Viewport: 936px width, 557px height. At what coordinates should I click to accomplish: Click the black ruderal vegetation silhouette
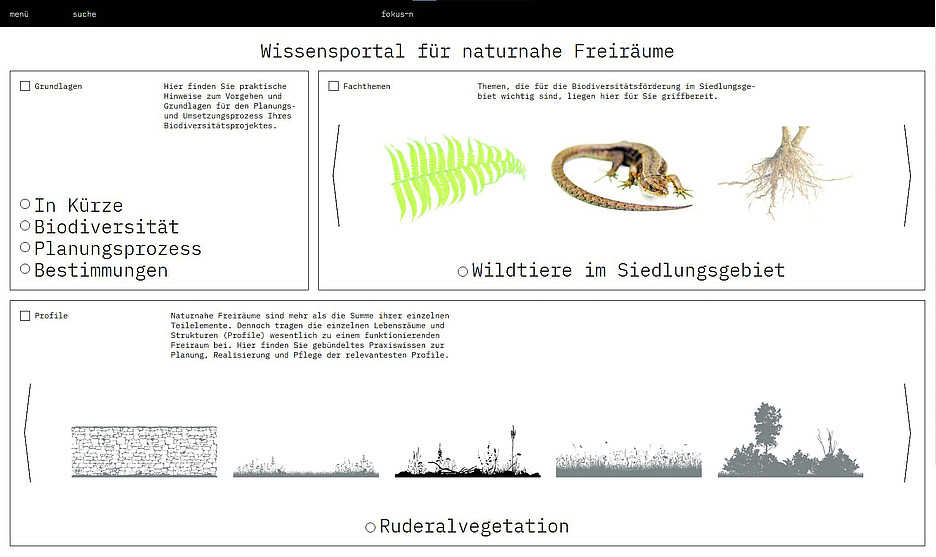[467, 456]
